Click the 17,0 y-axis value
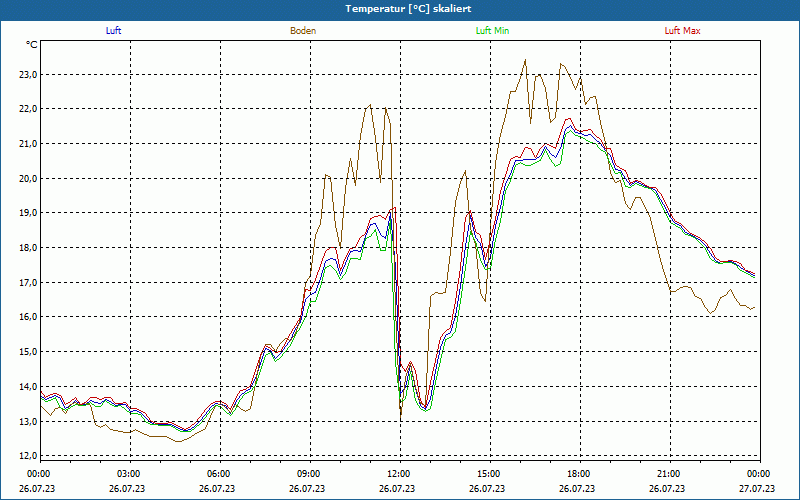 tap(29, 283)
